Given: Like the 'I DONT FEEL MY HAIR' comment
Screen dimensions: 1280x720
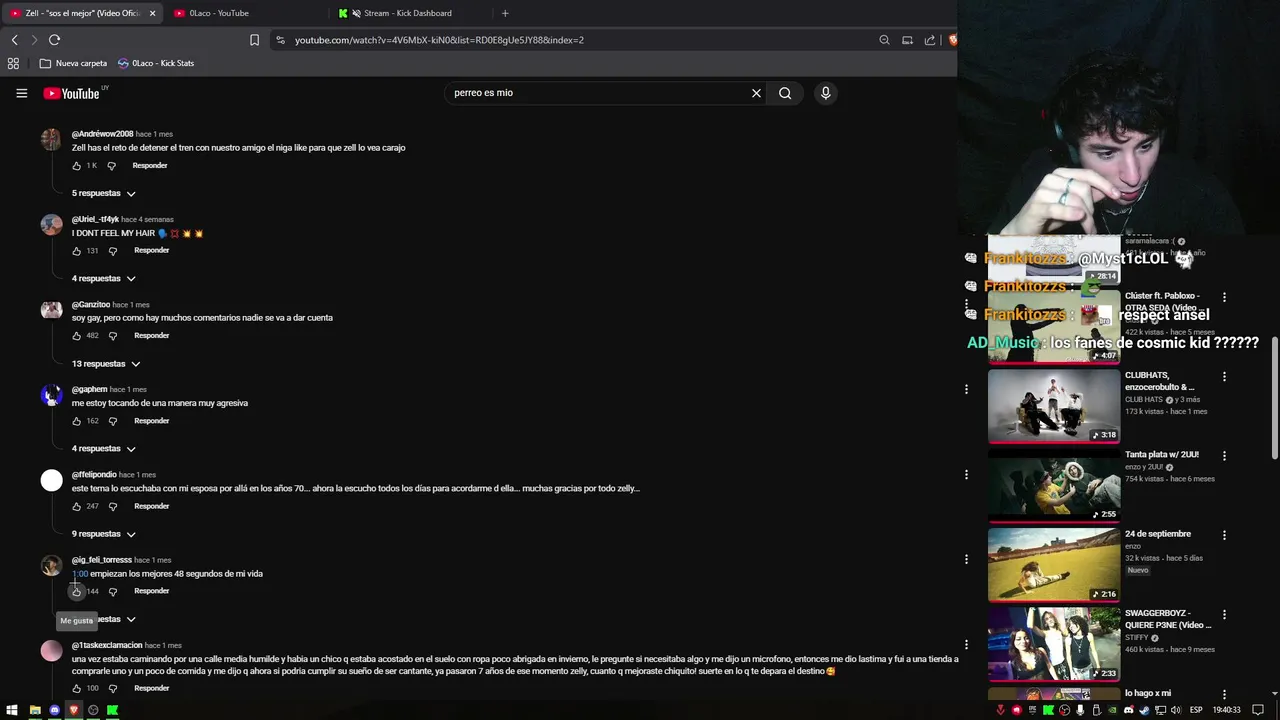Looking at the screenshot, I should (x=76, y=251).
